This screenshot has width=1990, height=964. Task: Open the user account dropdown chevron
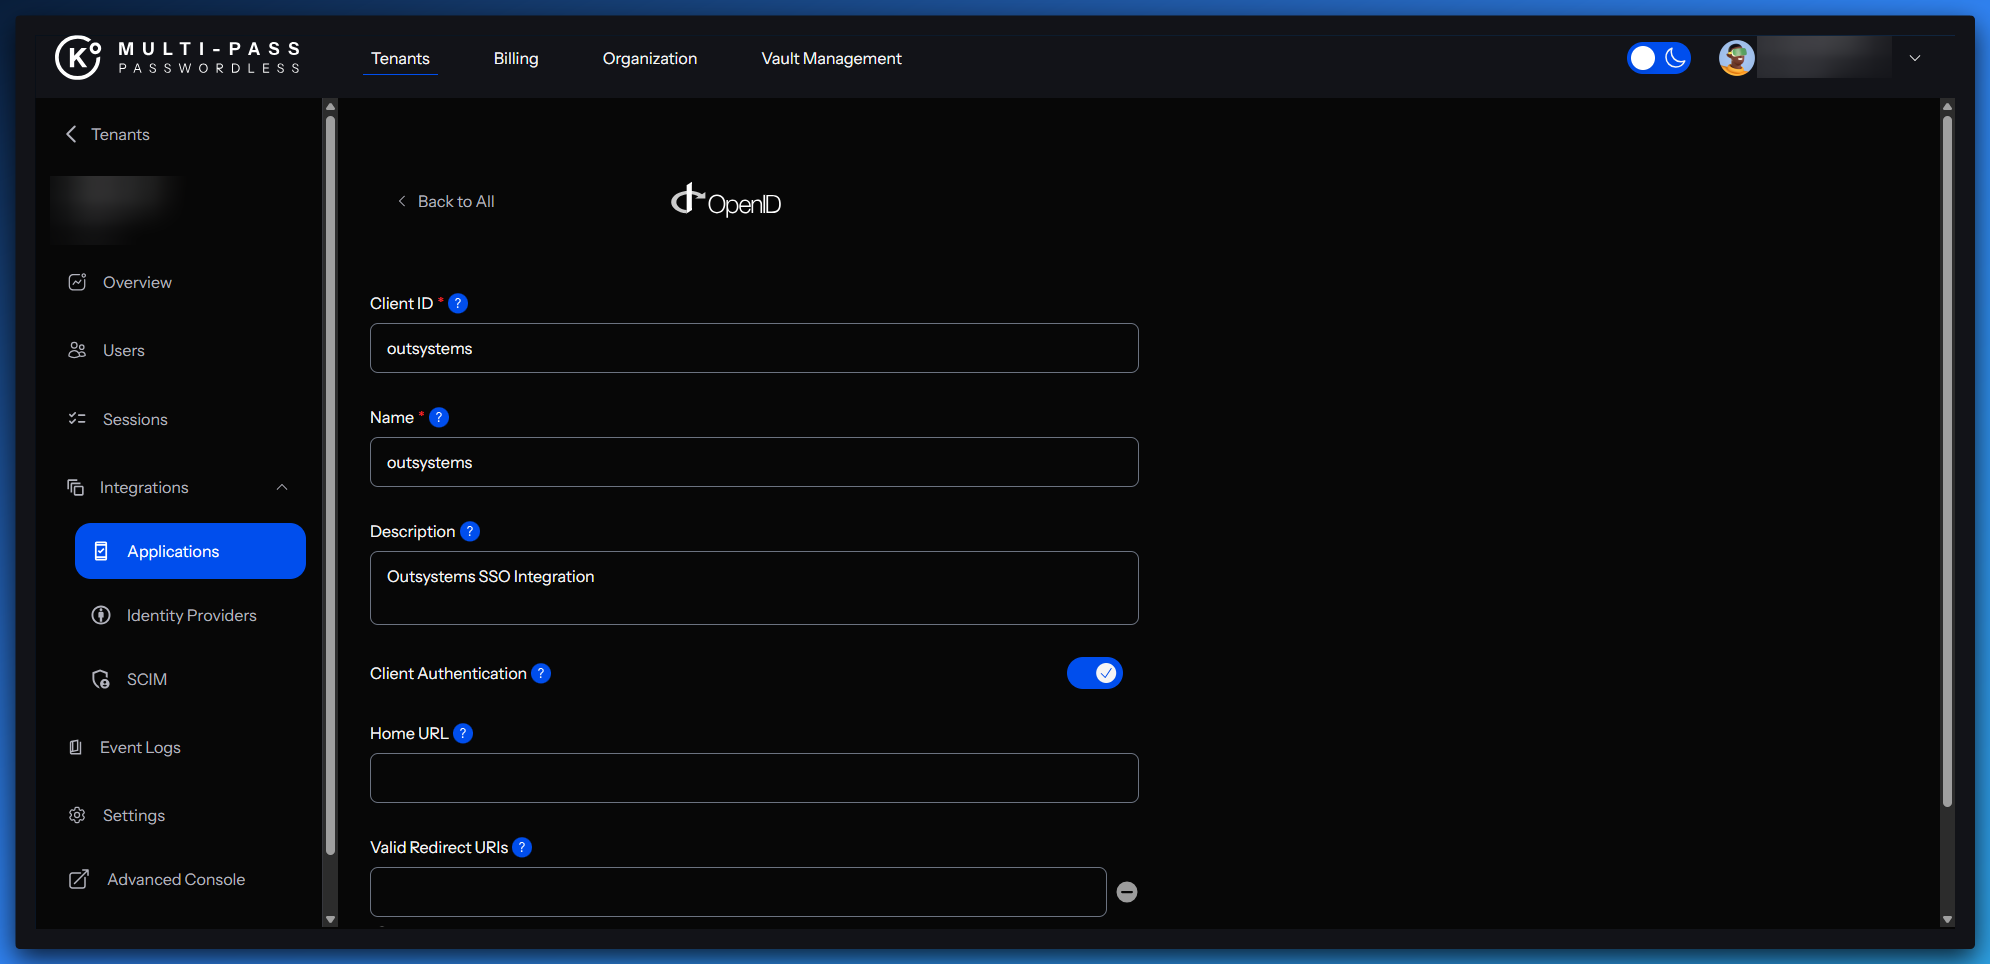1915,58
